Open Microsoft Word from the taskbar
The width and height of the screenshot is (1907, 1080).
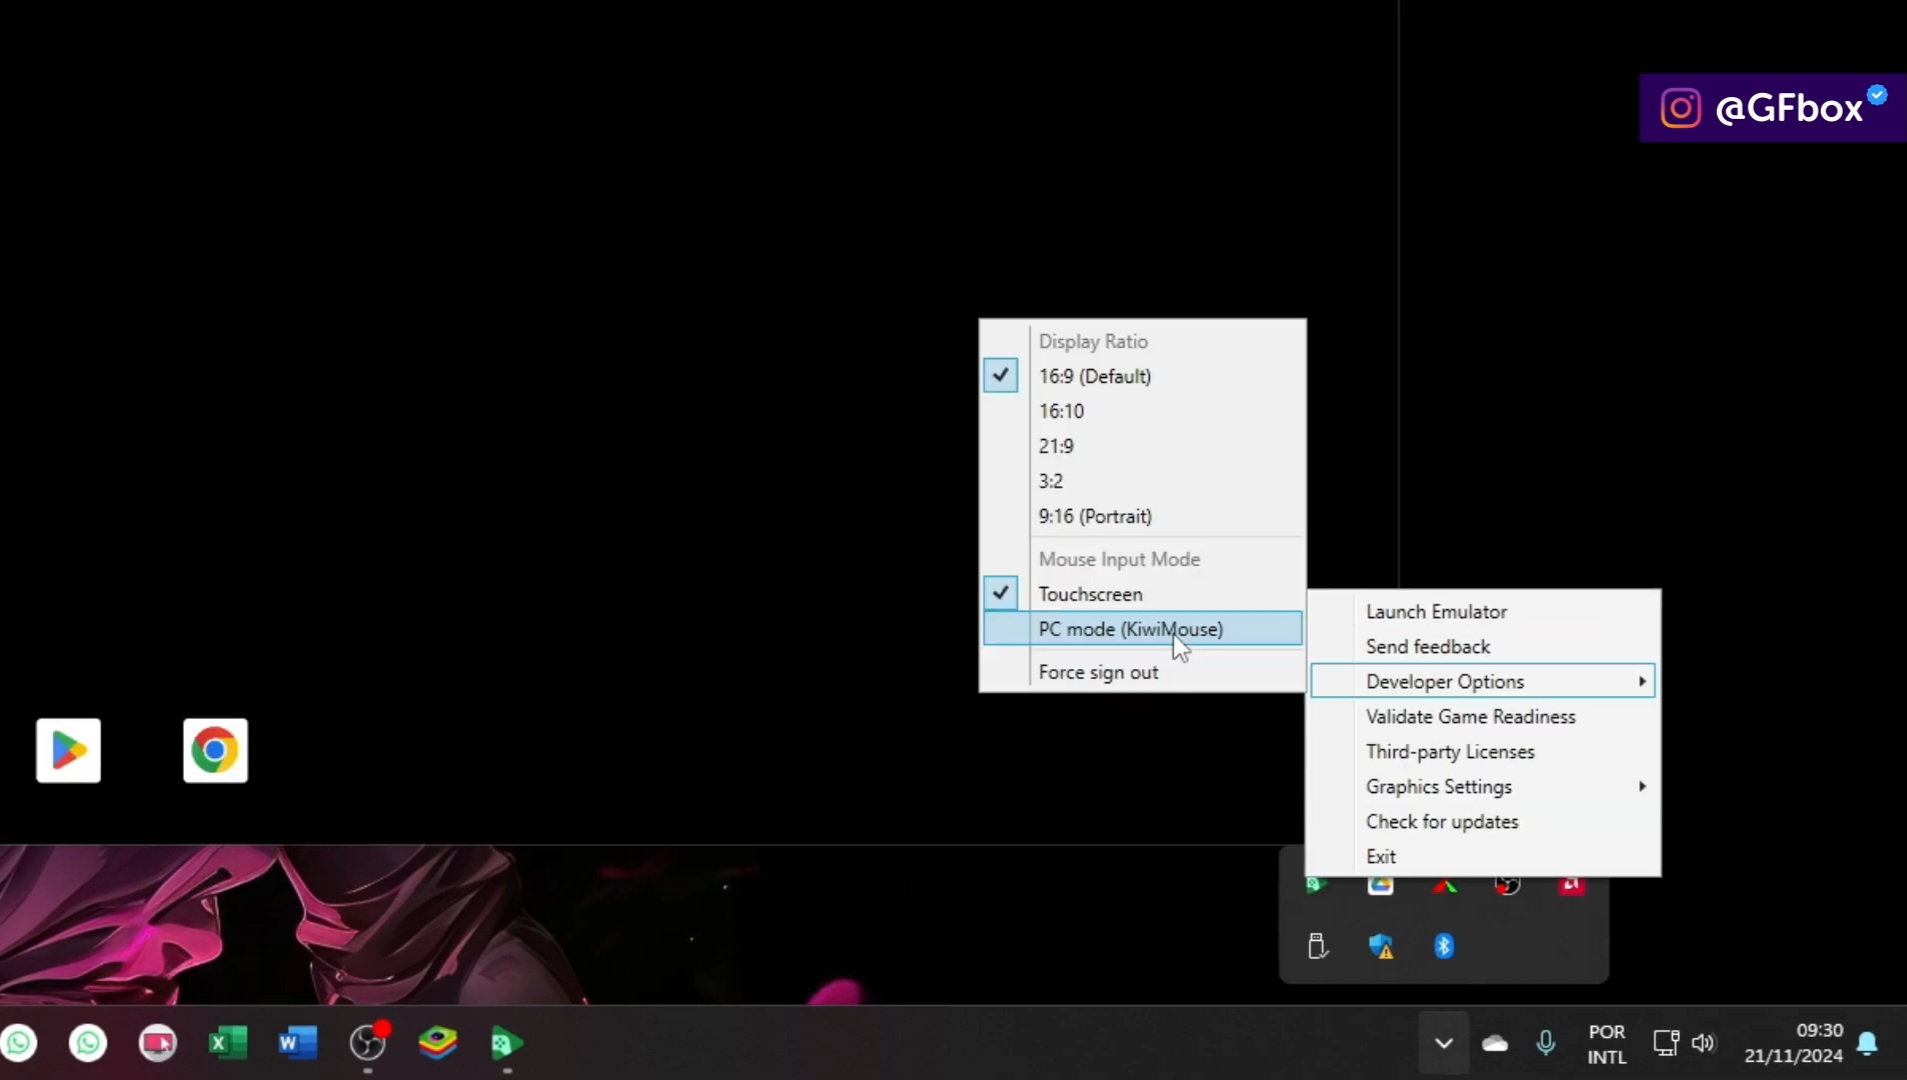295,1043
